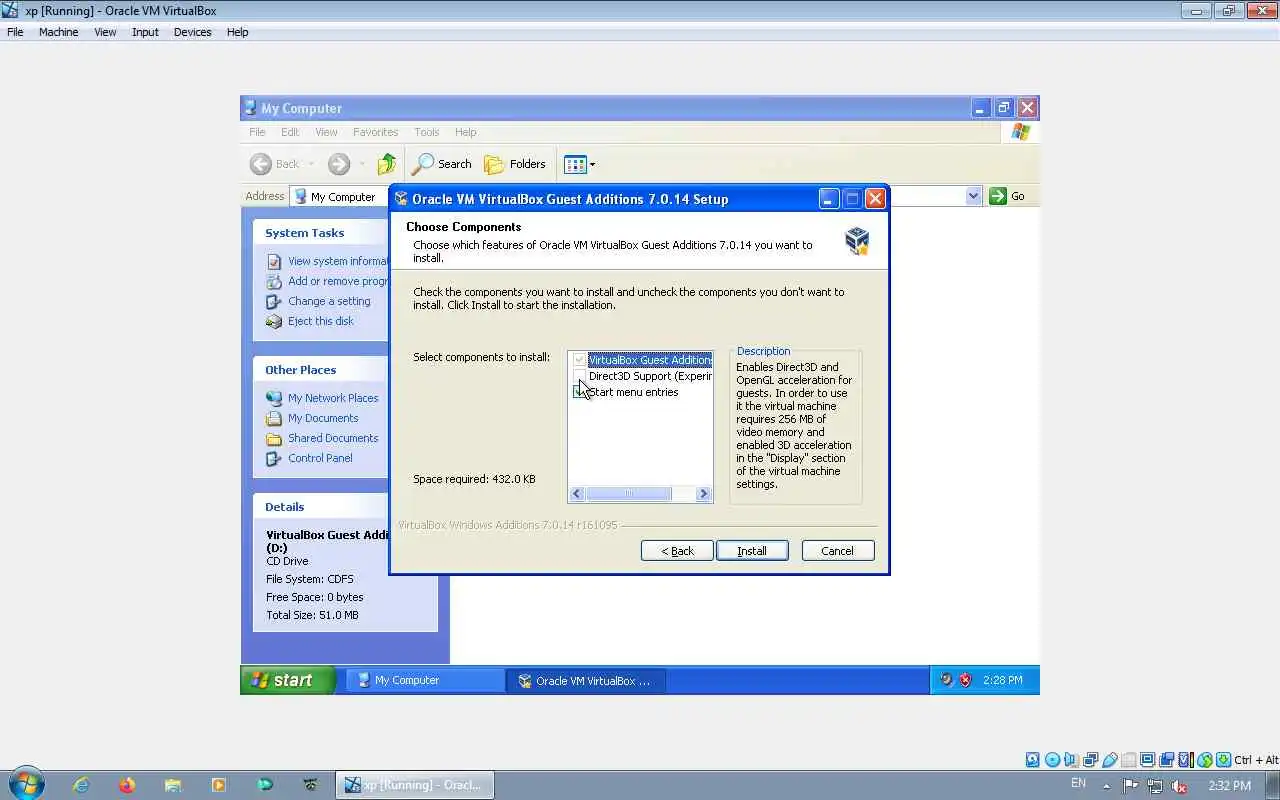Open Firefox from the host taskbar
Viewport: 1280px width, 800px height.
(126, 785)
